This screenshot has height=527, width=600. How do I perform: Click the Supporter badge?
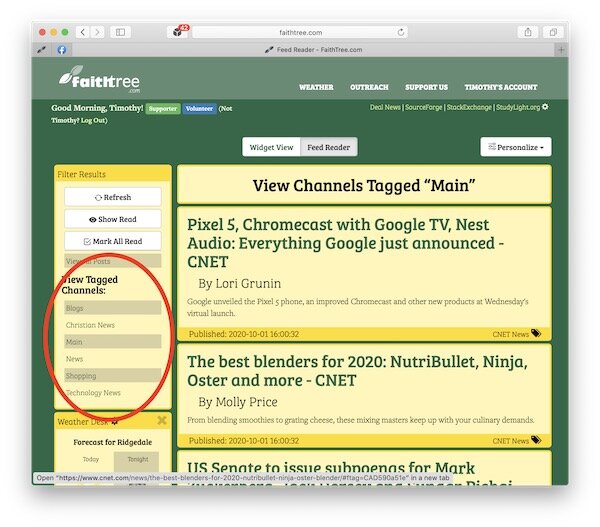coord(163,109)
